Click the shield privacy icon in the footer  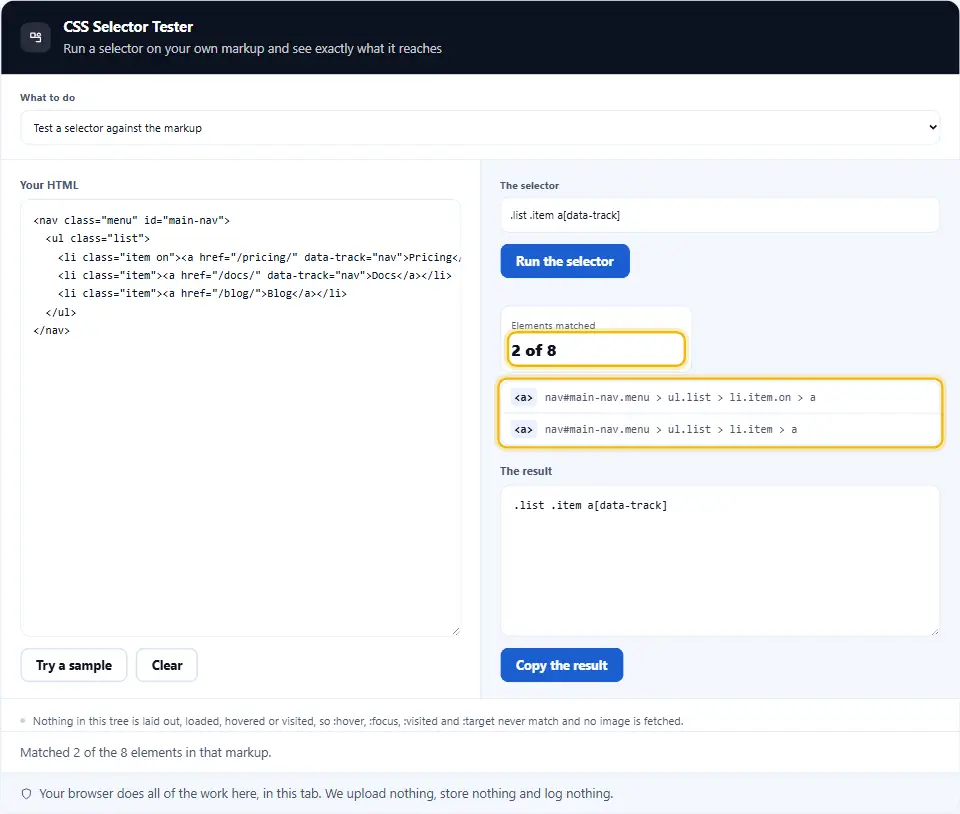click(x=26, y=794)
